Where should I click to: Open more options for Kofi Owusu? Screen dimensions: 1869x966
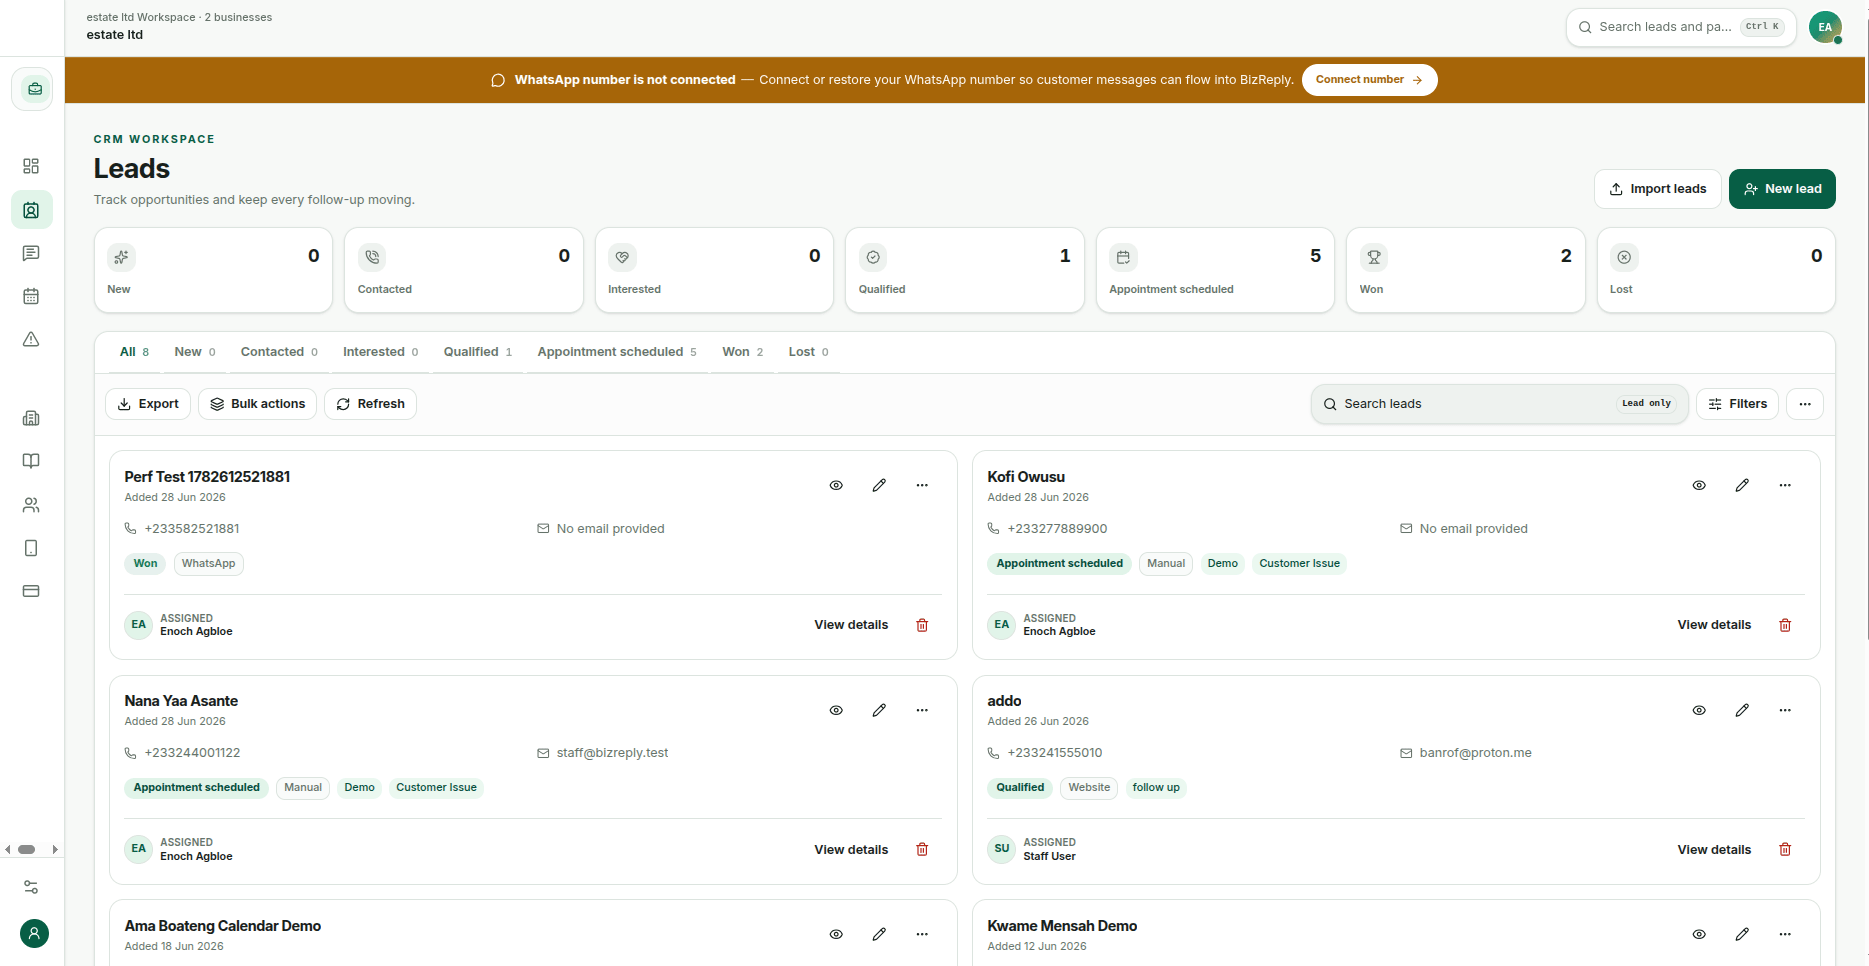tap(1785, 485)
